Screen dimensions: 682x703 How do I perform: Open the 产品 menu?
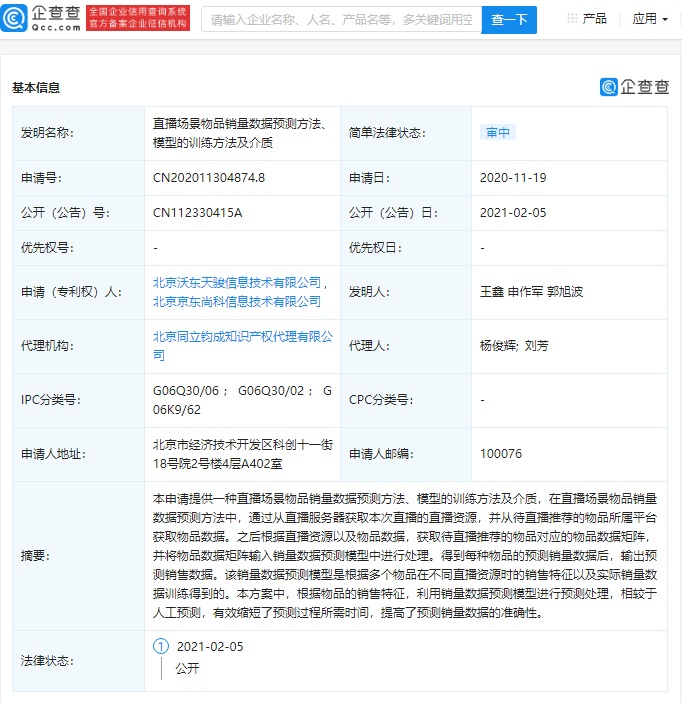[x=594, y=19]
